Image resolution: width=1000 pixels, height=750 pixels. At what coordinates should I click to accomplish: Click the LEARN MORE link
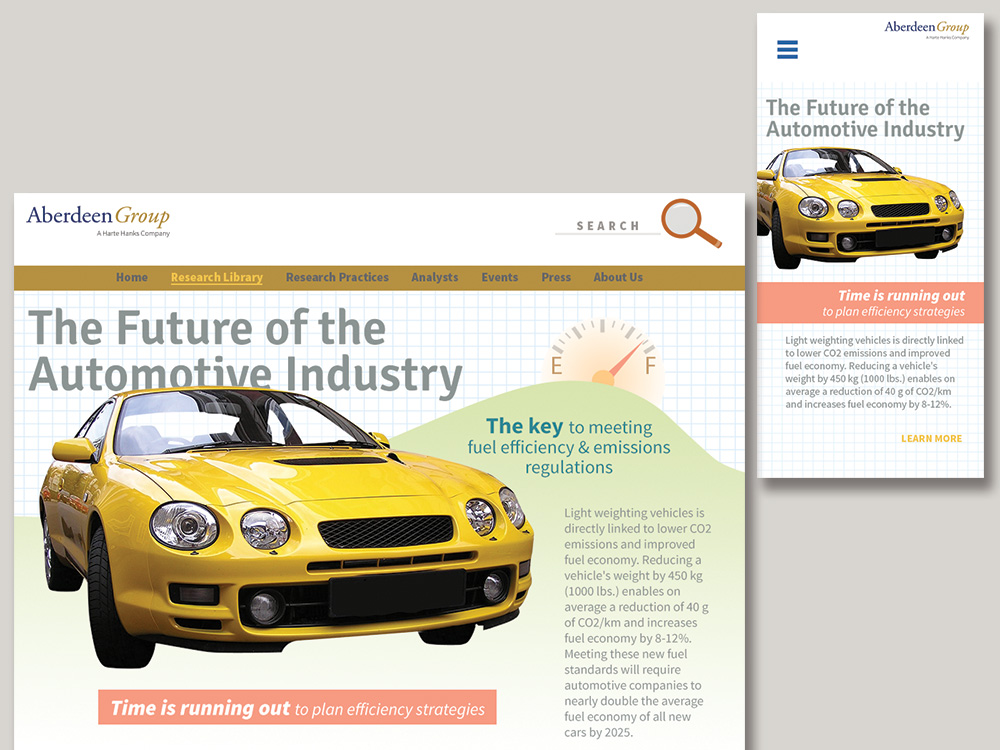(931, 439)
